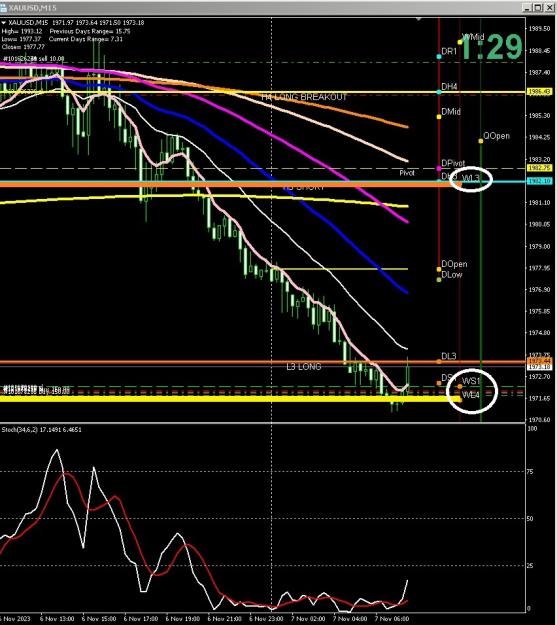Open the One Click Trading dropdown triangle
This screenshot has height=625, width=557.
[x=4, y=23]
